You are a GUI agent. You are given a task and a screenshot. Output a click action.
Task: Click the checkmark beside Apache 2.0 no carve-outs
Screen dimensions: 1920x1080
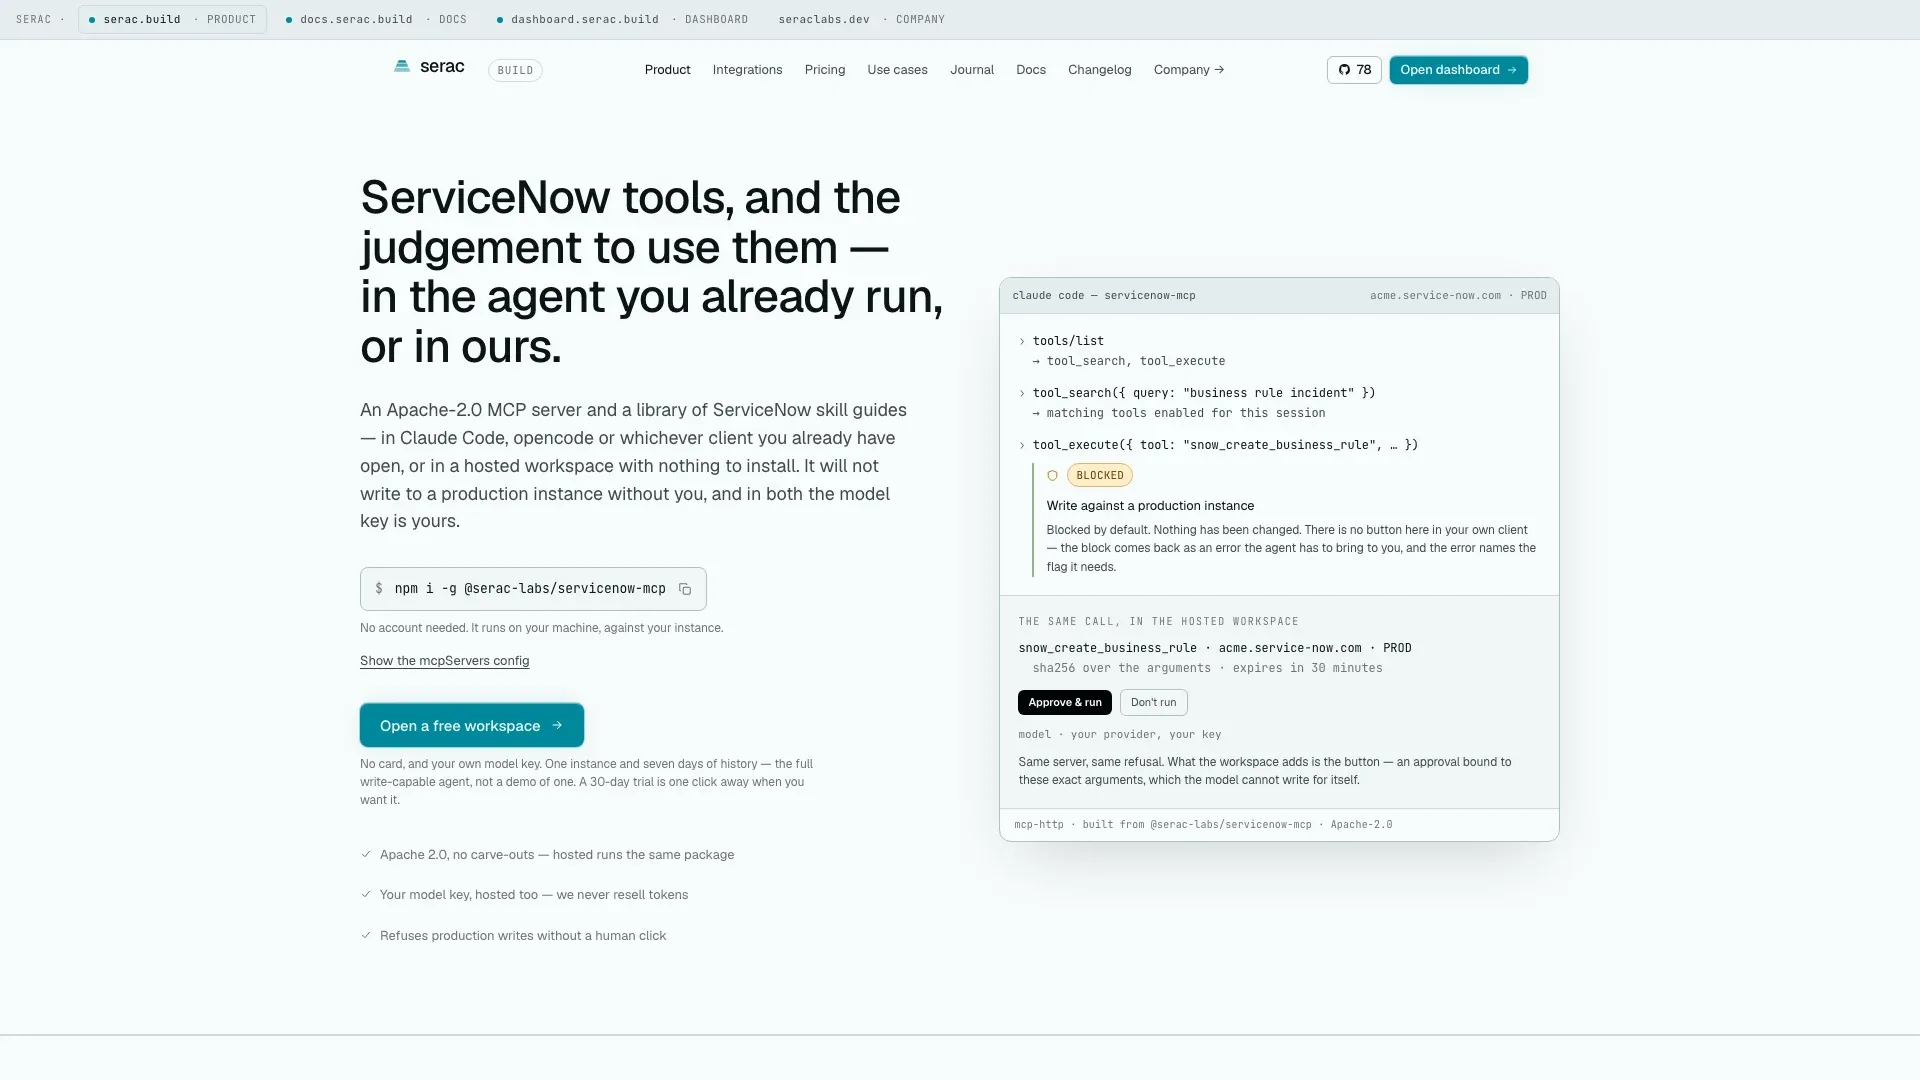pyautogui.click(x=366, y=855)
